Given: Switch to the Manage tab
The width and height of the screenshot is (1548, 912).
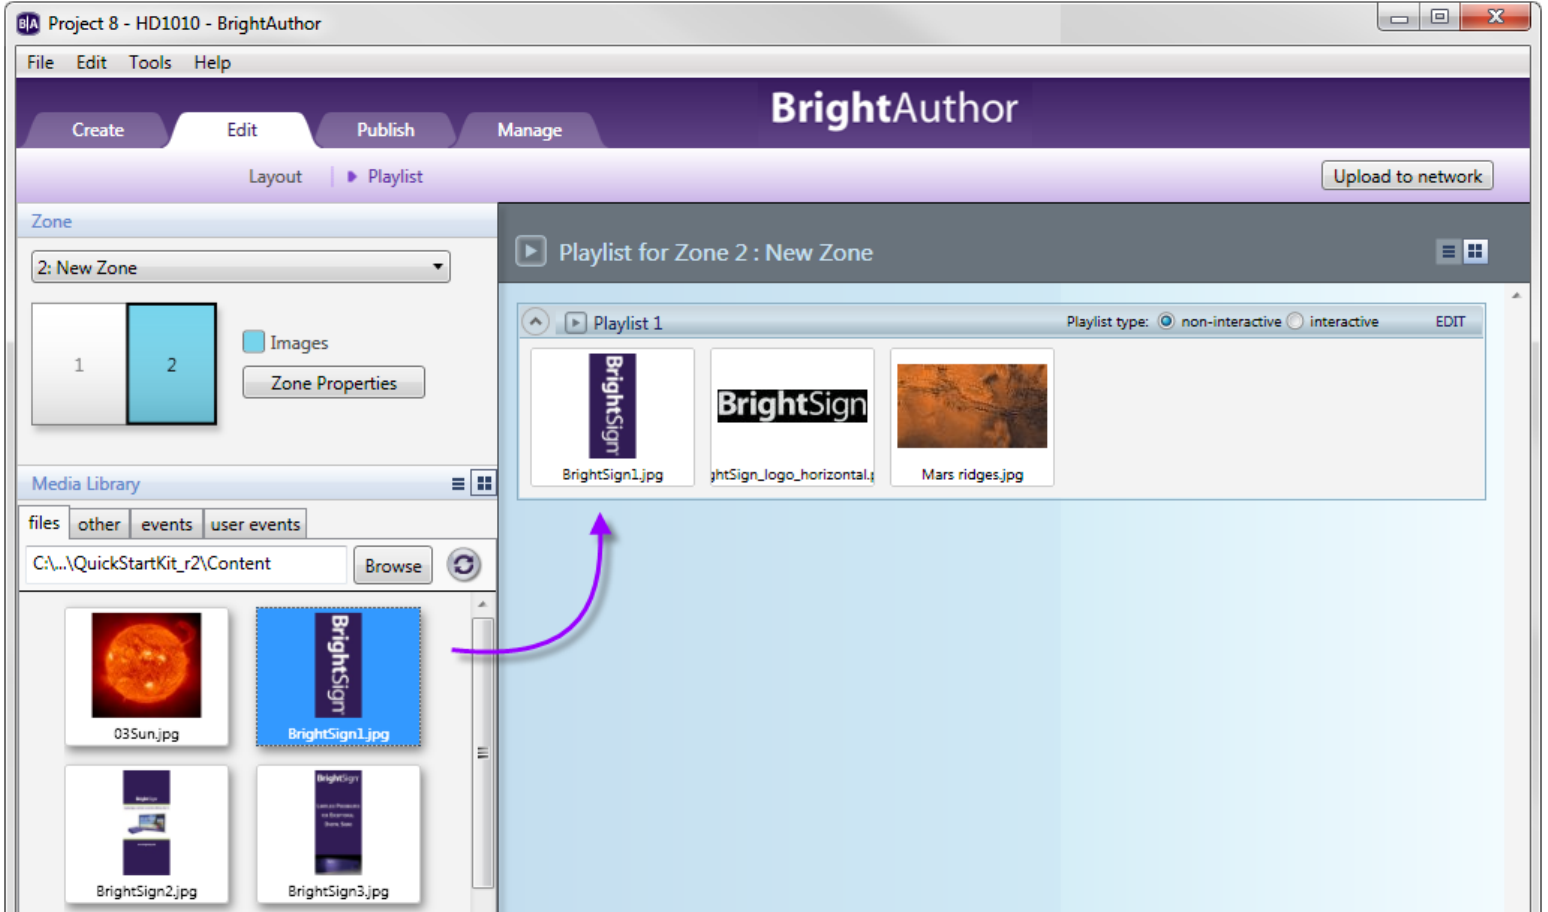Looking at the screenshot, I should coord(530,130).
